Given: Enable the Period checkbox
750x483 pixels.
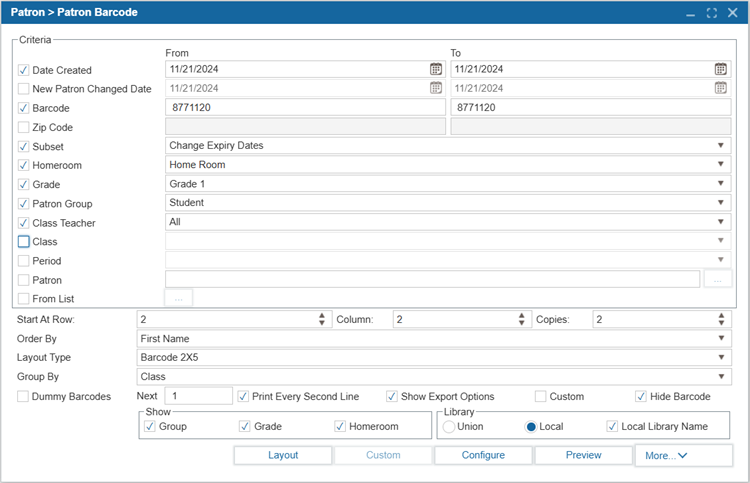Looking at the screenshot, I should click(23, 261).
